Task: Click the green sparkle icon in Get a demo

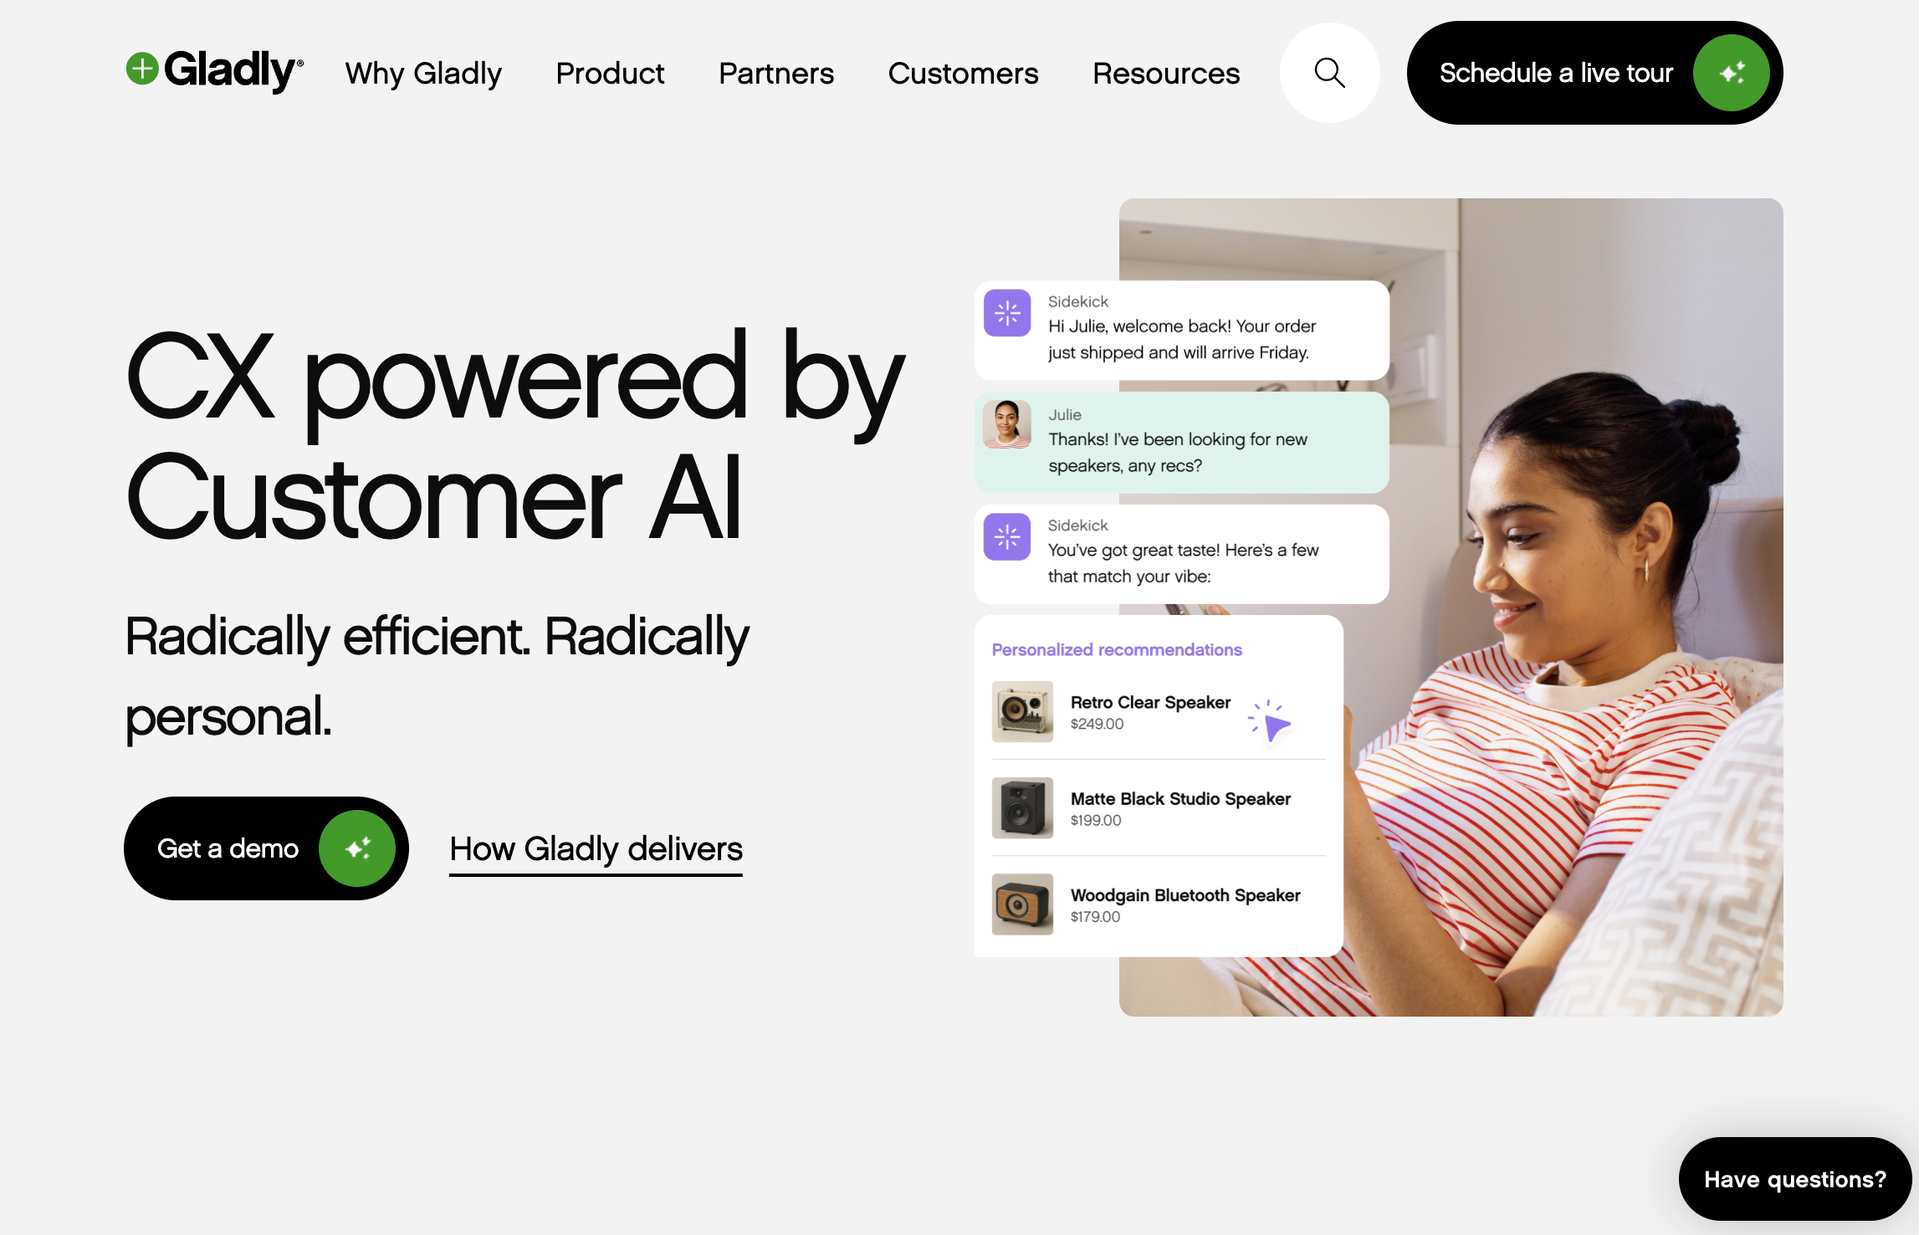Action: [x=357, y=848]
